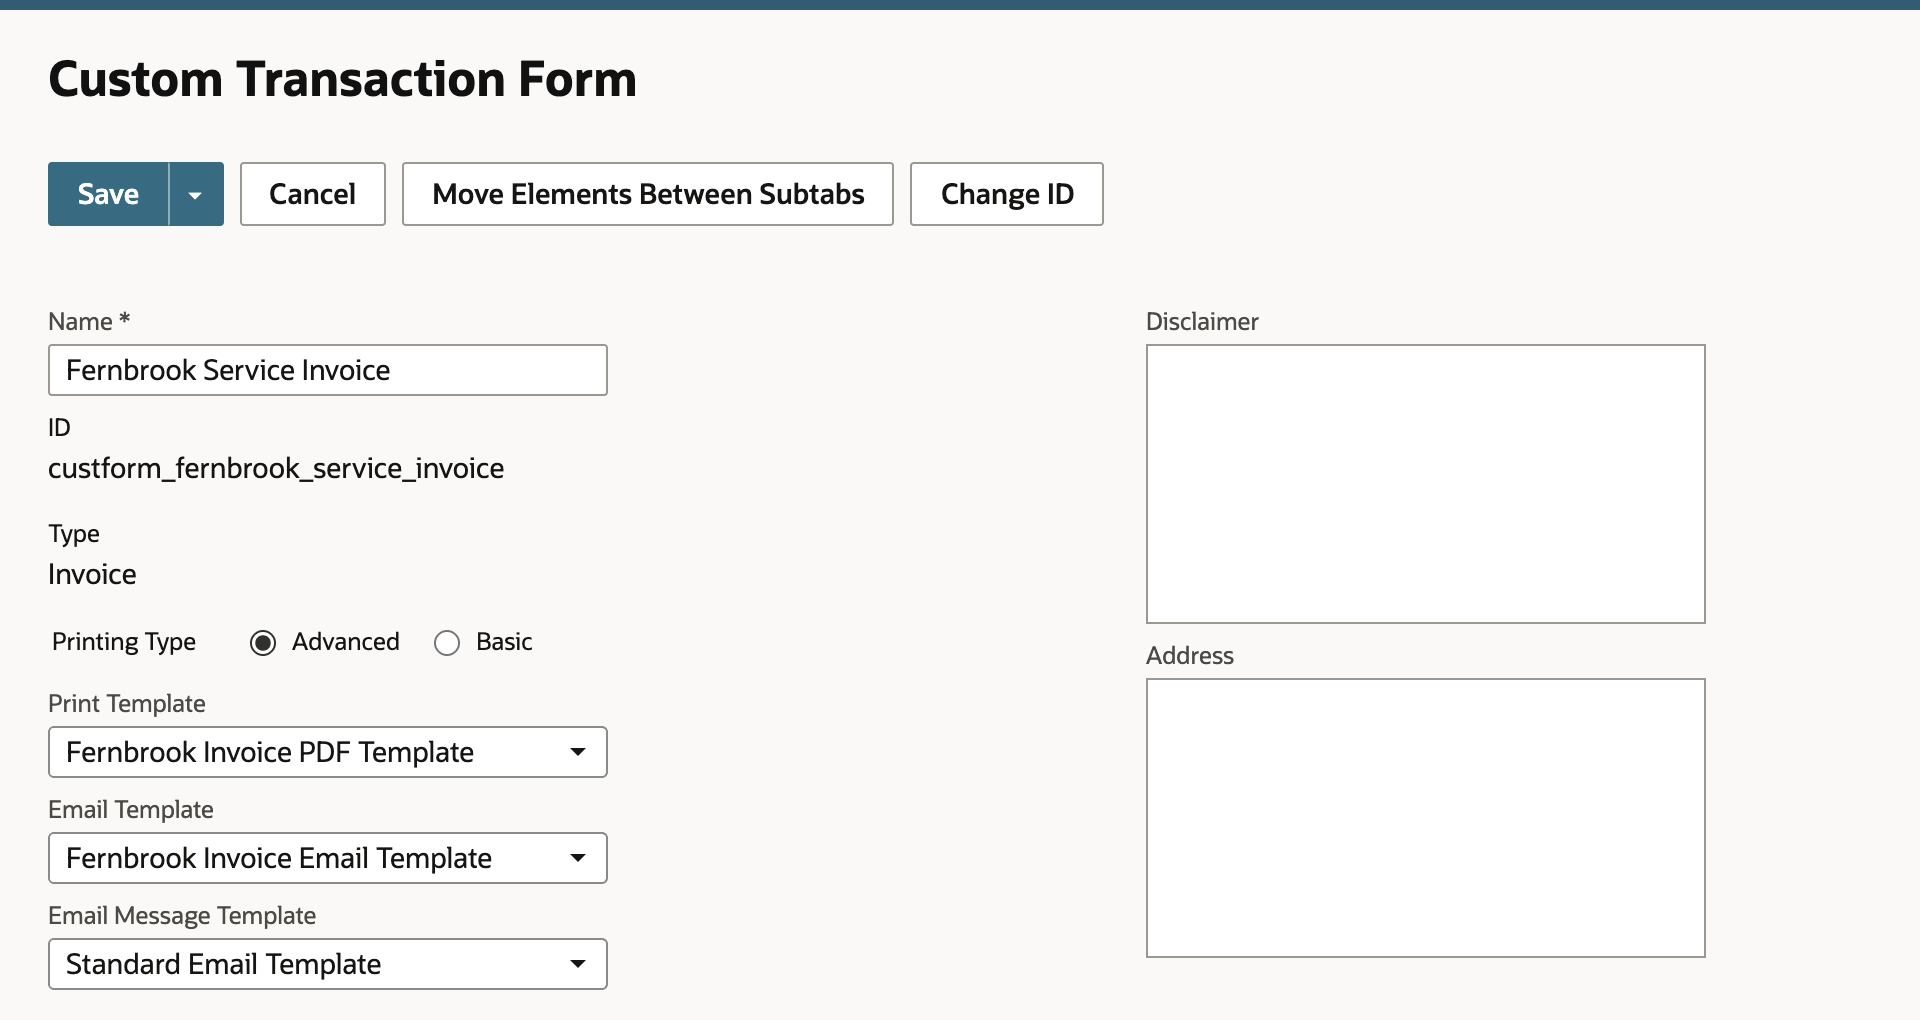
Task: Click the Cancel button
Action: tap(313, 194)
